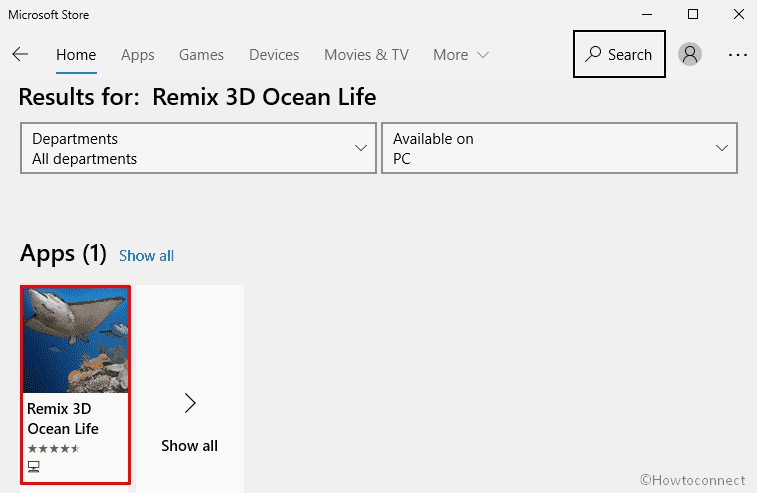Click the Show all card with arrow
This screenshot has height=493, width=757.
pyautogui.click(x=190, y=389)
